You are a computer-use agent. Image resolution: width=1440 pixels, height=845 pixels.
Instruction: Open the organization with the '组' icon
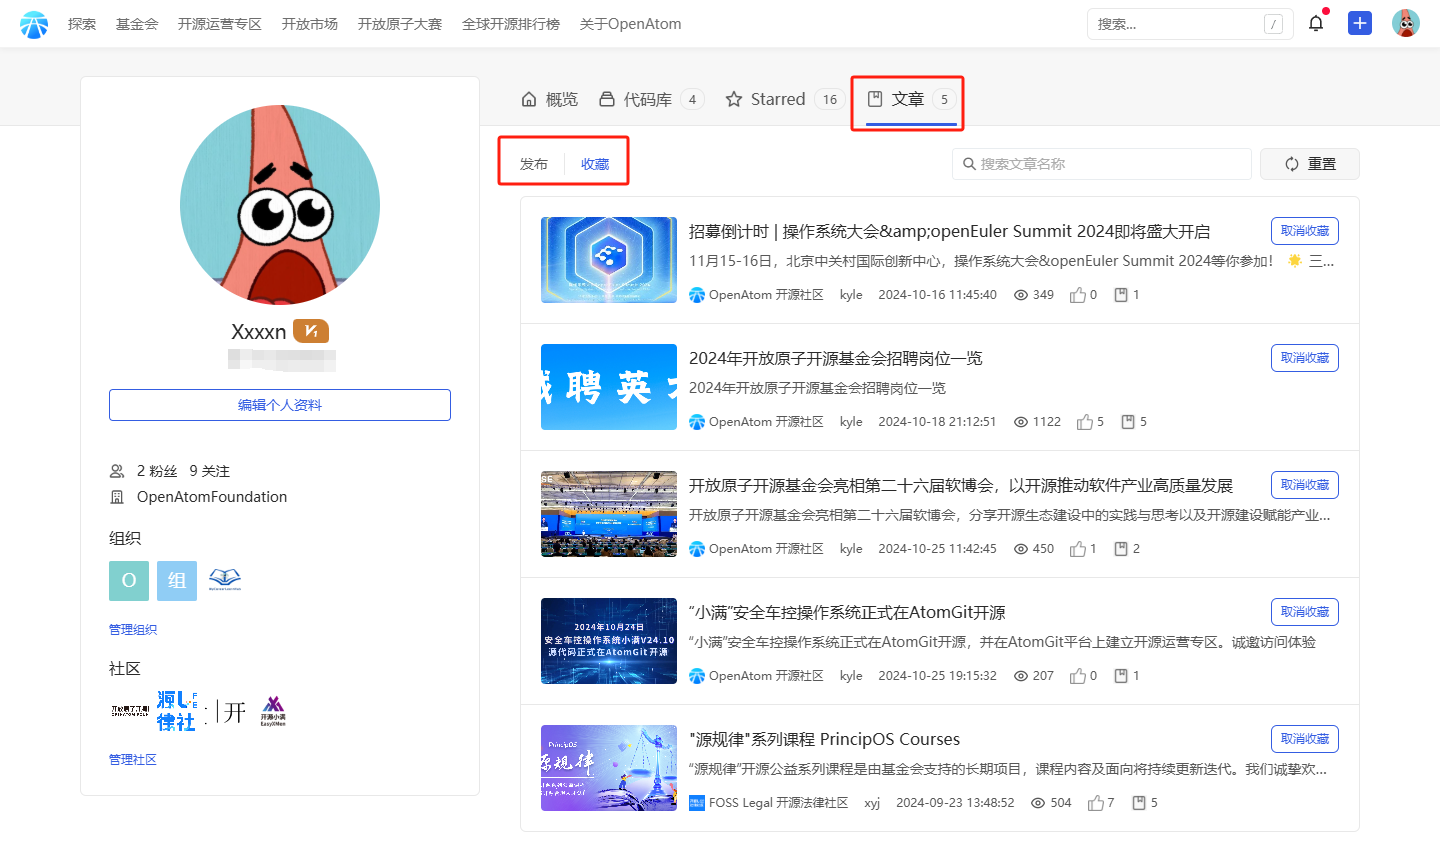point(177,580)
